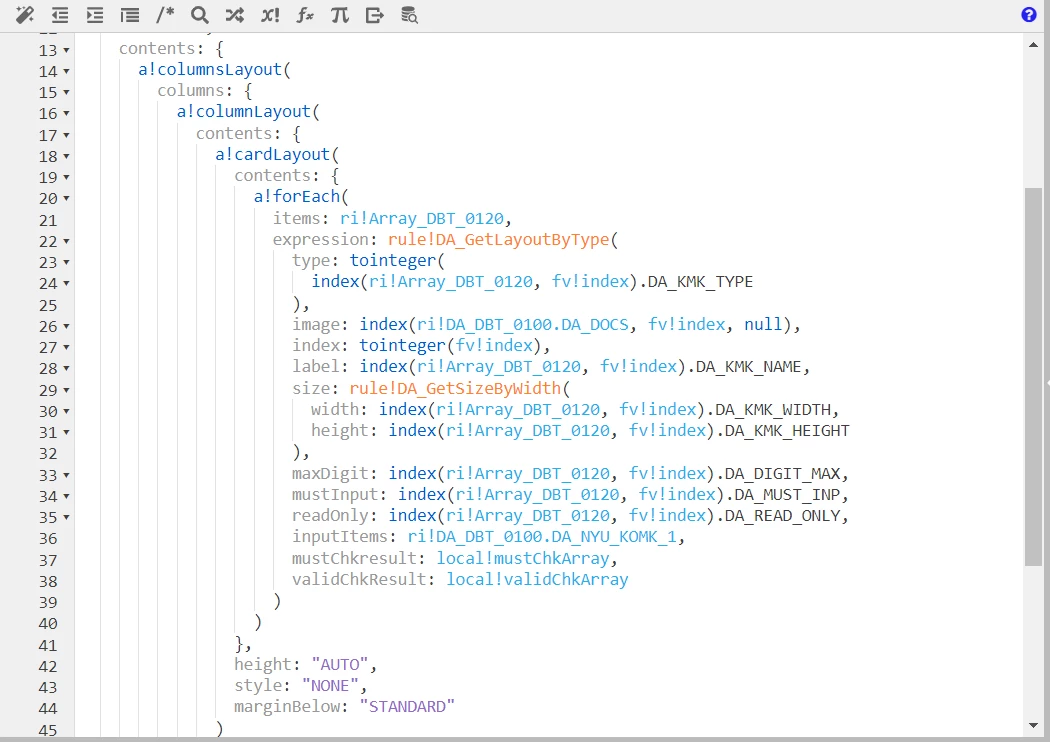Click local!mustChkArray on line 37
The image size is (1050, 742).
pos(523,559)
